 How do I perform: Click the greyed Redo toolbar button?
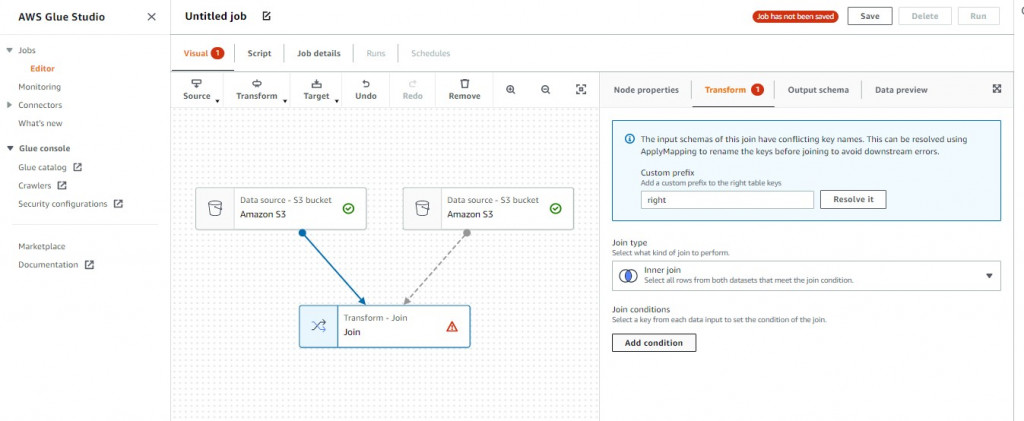click(x=412, y=90)
